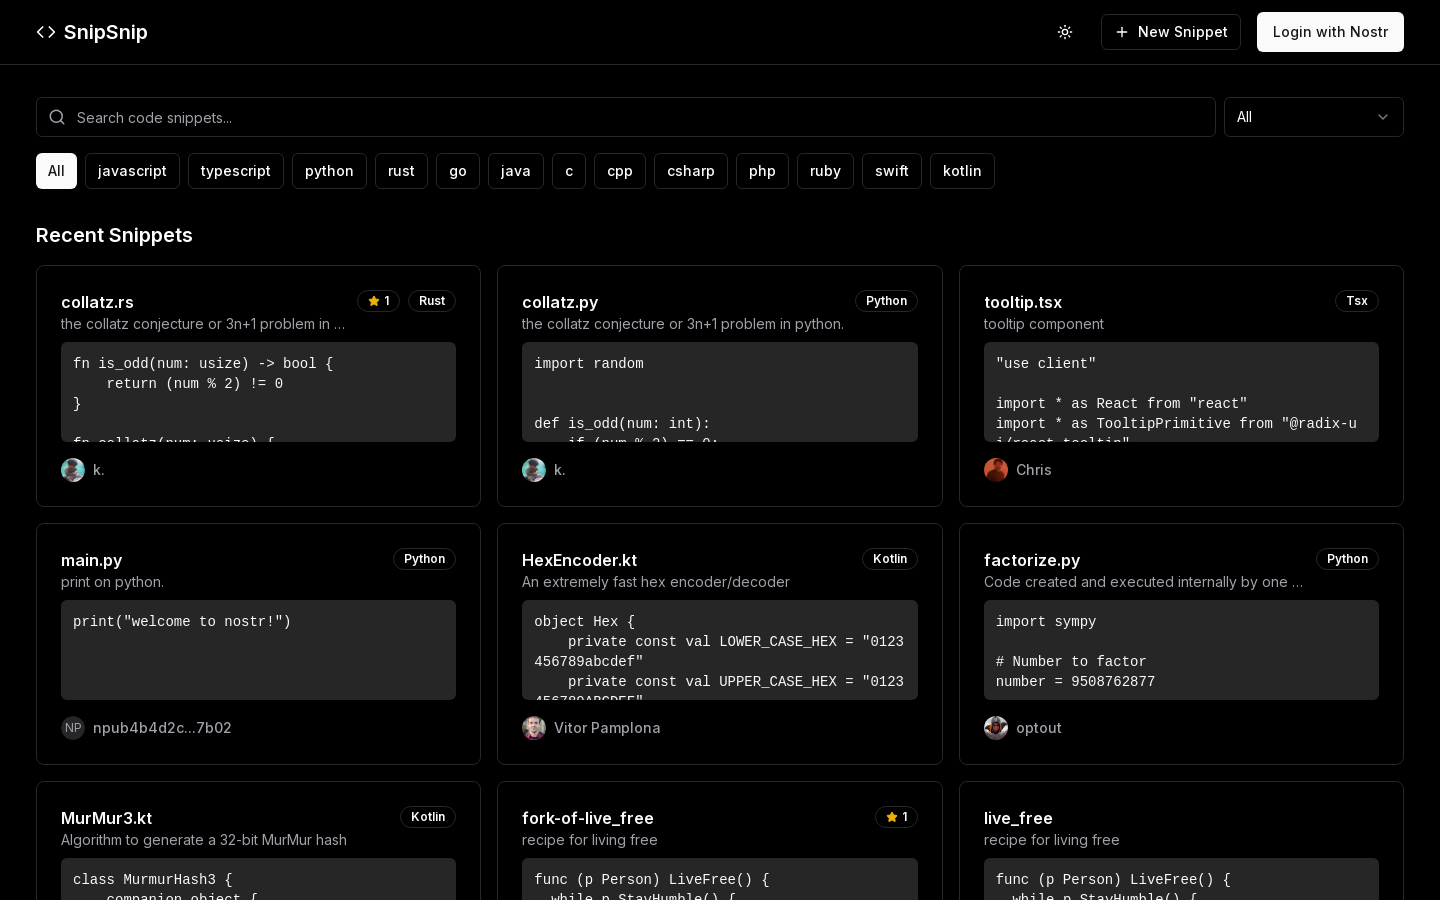Screen dimensions: 1440x900
Task: Click author avatar on collatz.rs card
Action: tap(73, 470)
